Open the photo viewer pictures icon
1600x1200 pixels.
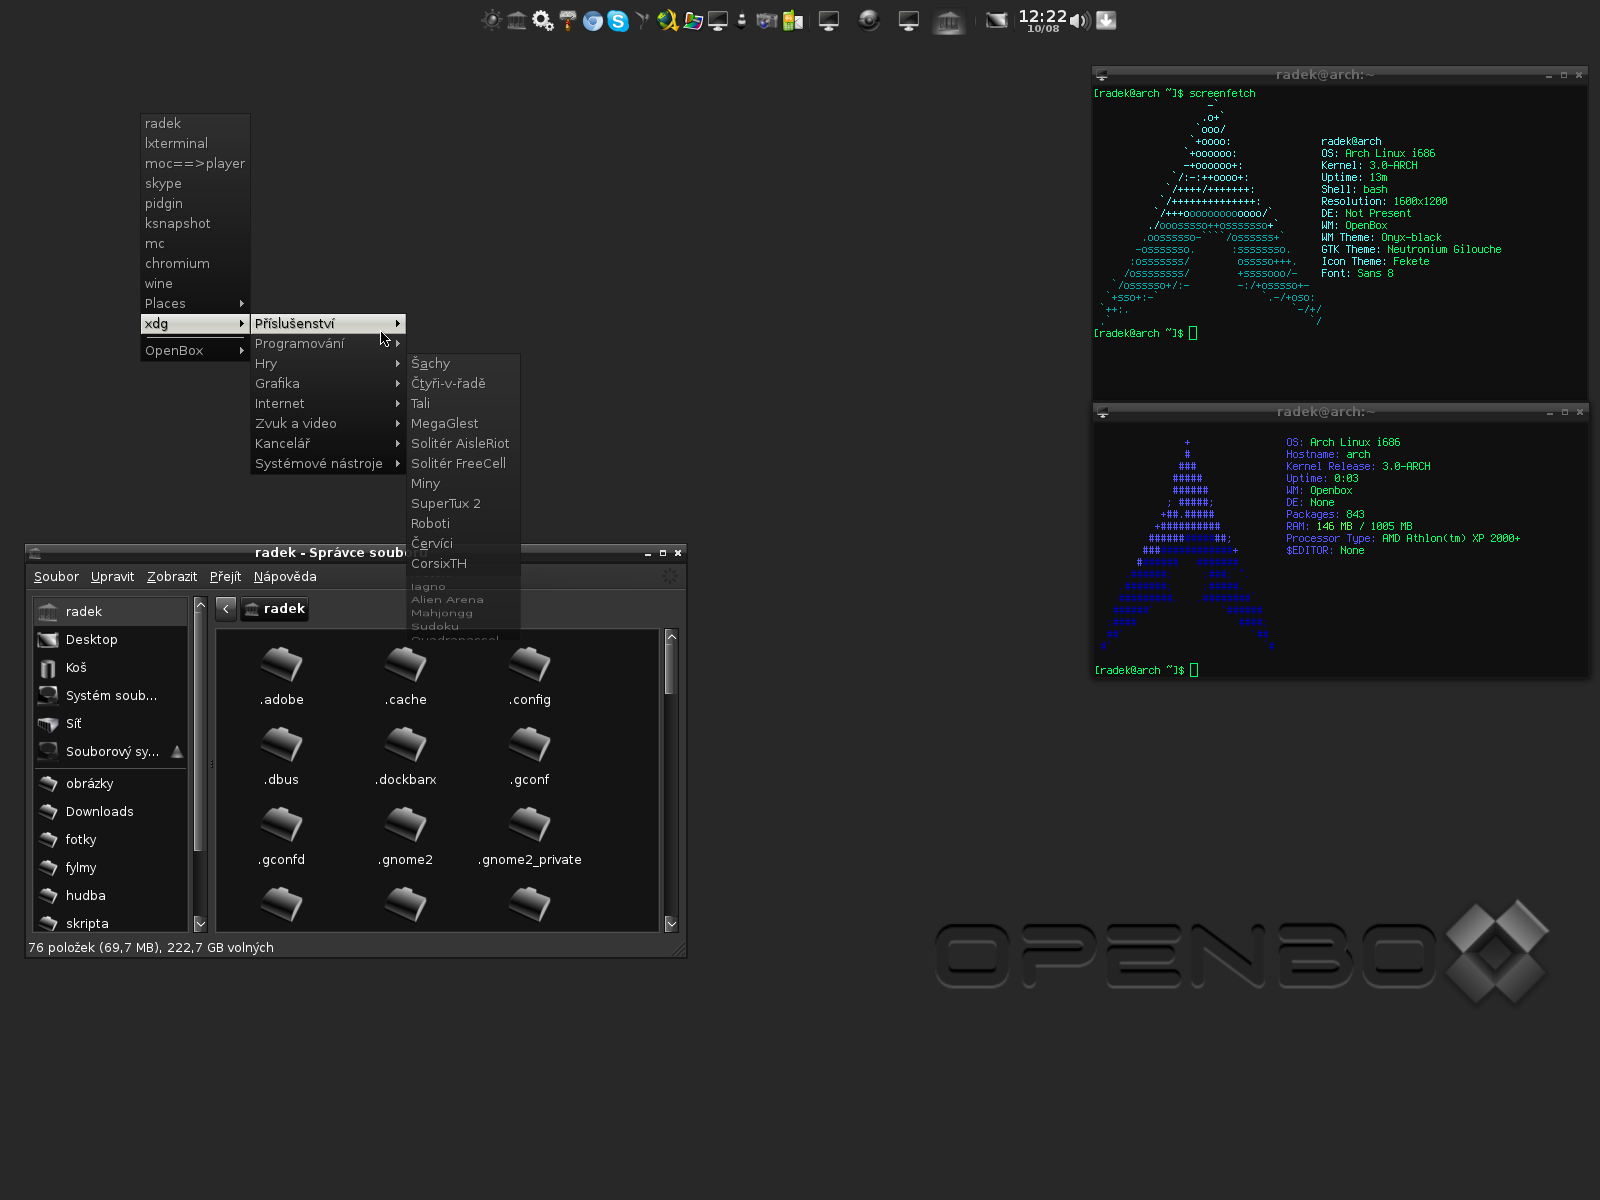tap(693, 20)
